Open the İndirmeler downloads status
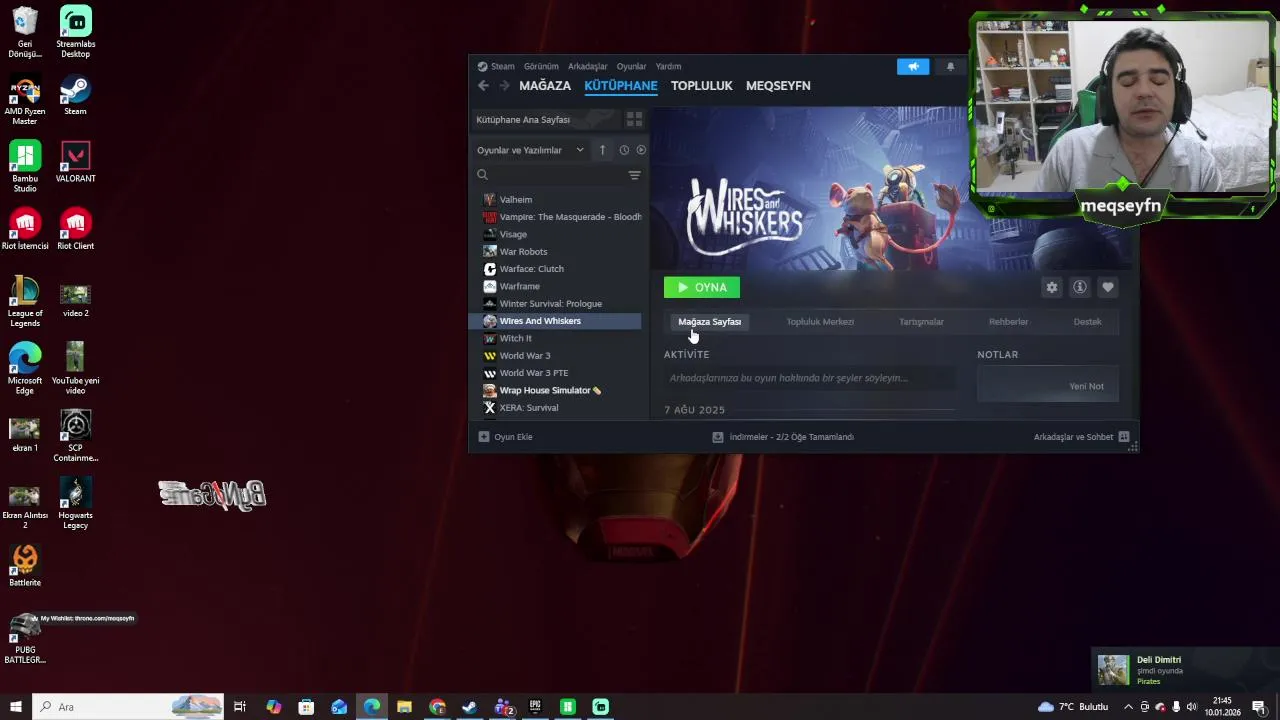This screenshot has height=720, width=1280. 783,437
